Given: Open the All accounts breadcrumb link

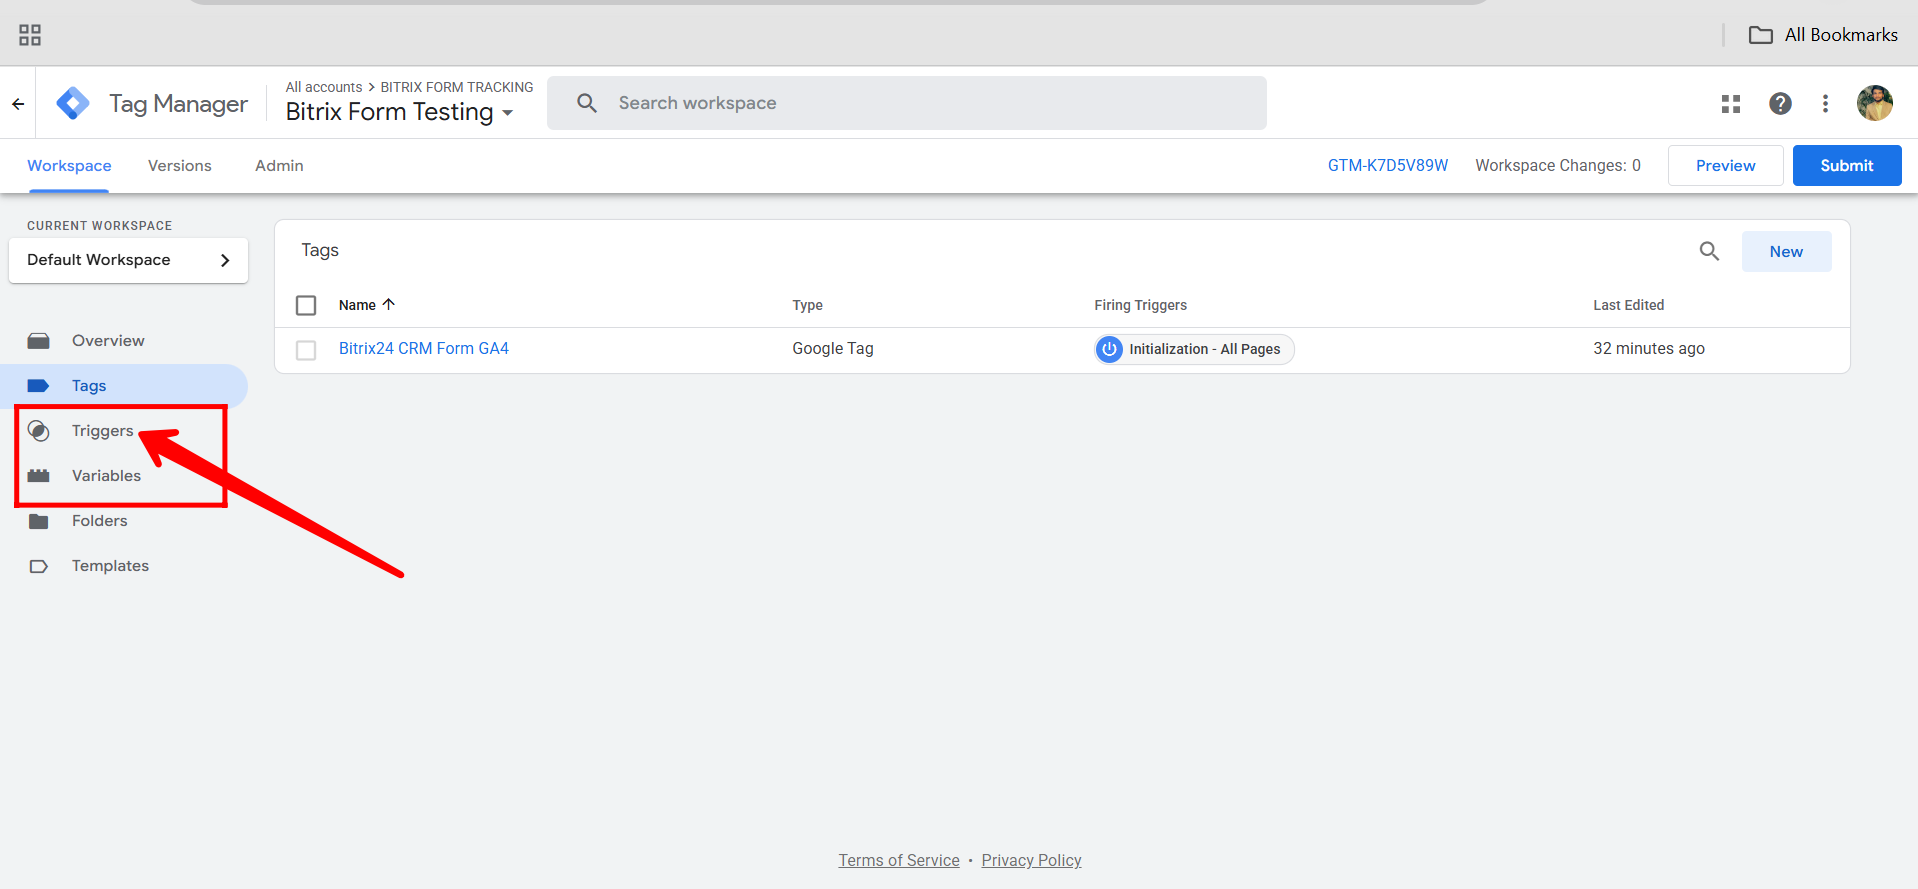Looking at the screenshot, I should click(324, 87).
